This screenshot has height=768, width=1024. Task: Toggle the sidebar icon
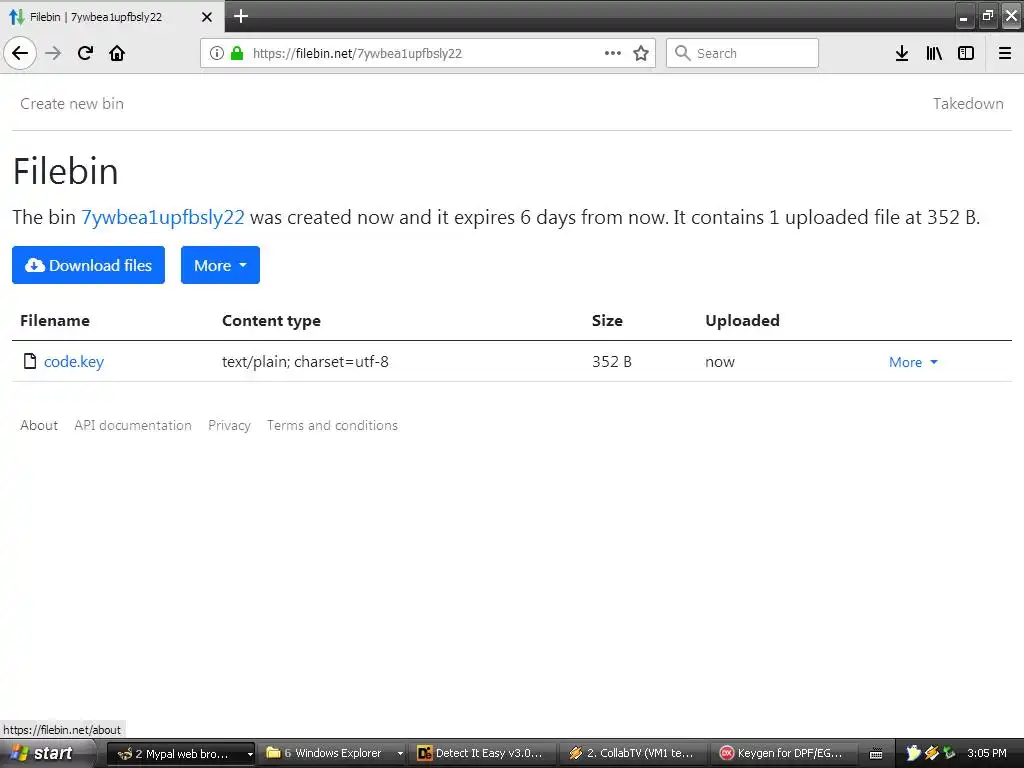pos(966,53)
